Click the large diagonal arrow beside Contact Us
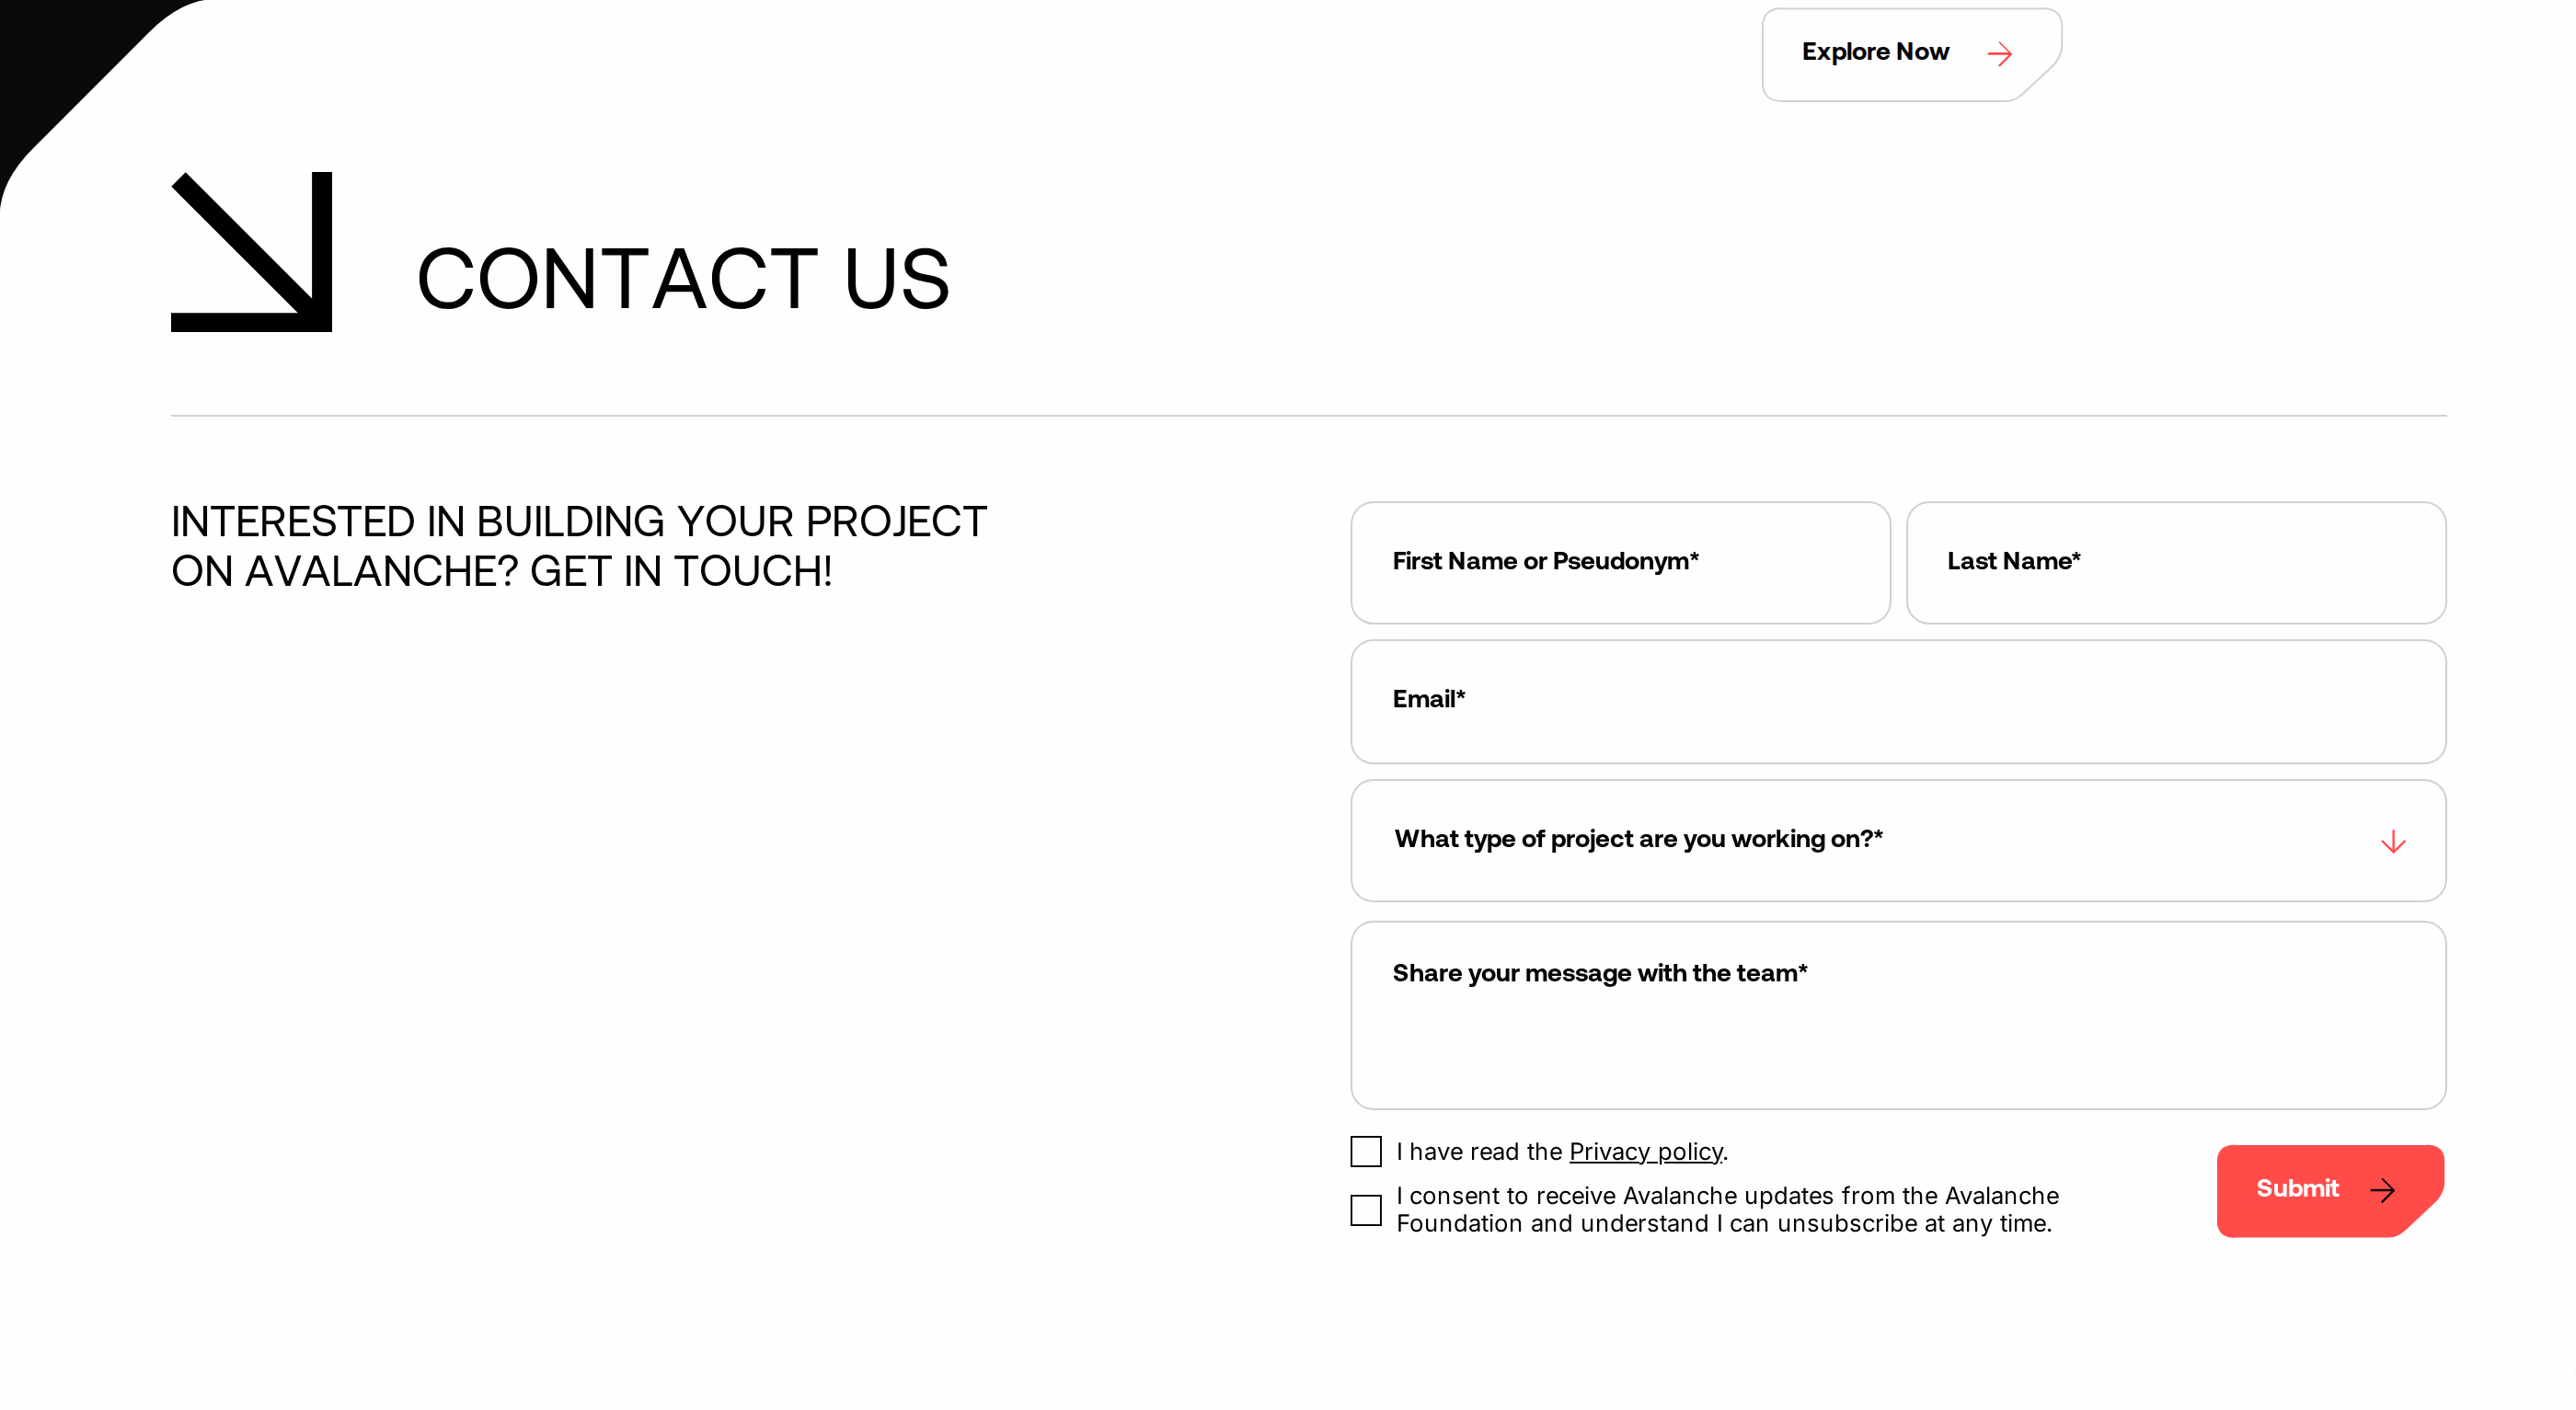2576x1410 pixels. (251, 251)
